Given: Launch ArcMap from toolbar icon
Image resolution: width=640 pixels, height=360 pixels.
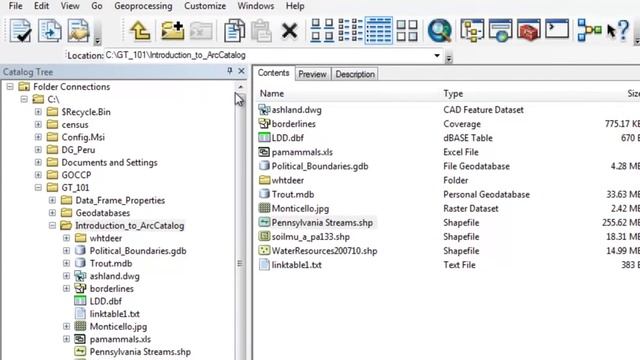Looking at the screenshot, I should tap(500, 30).
